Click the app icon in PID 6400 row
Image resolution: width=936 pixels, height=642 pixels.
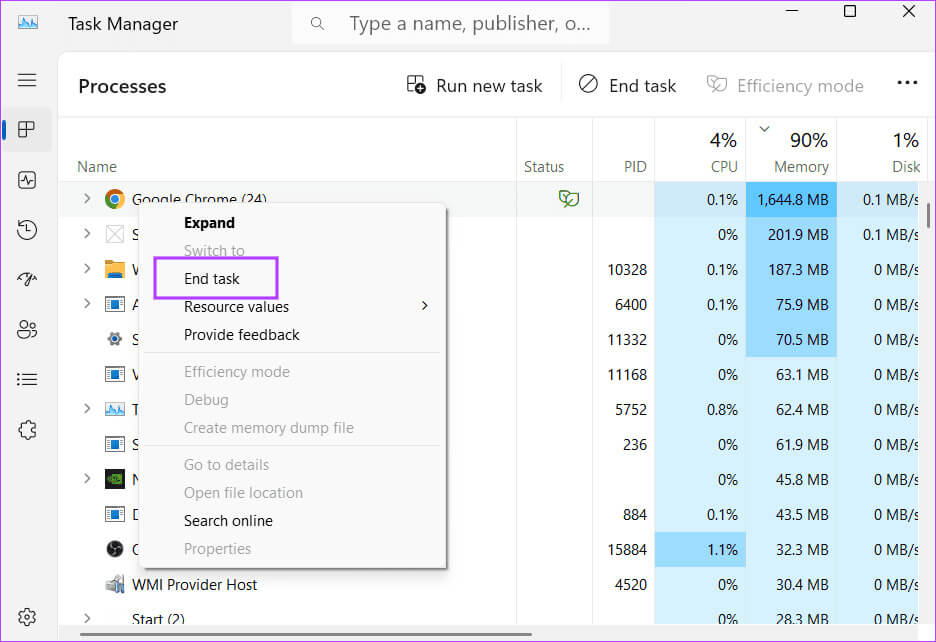pyautogui.click(x=115, y=305)
